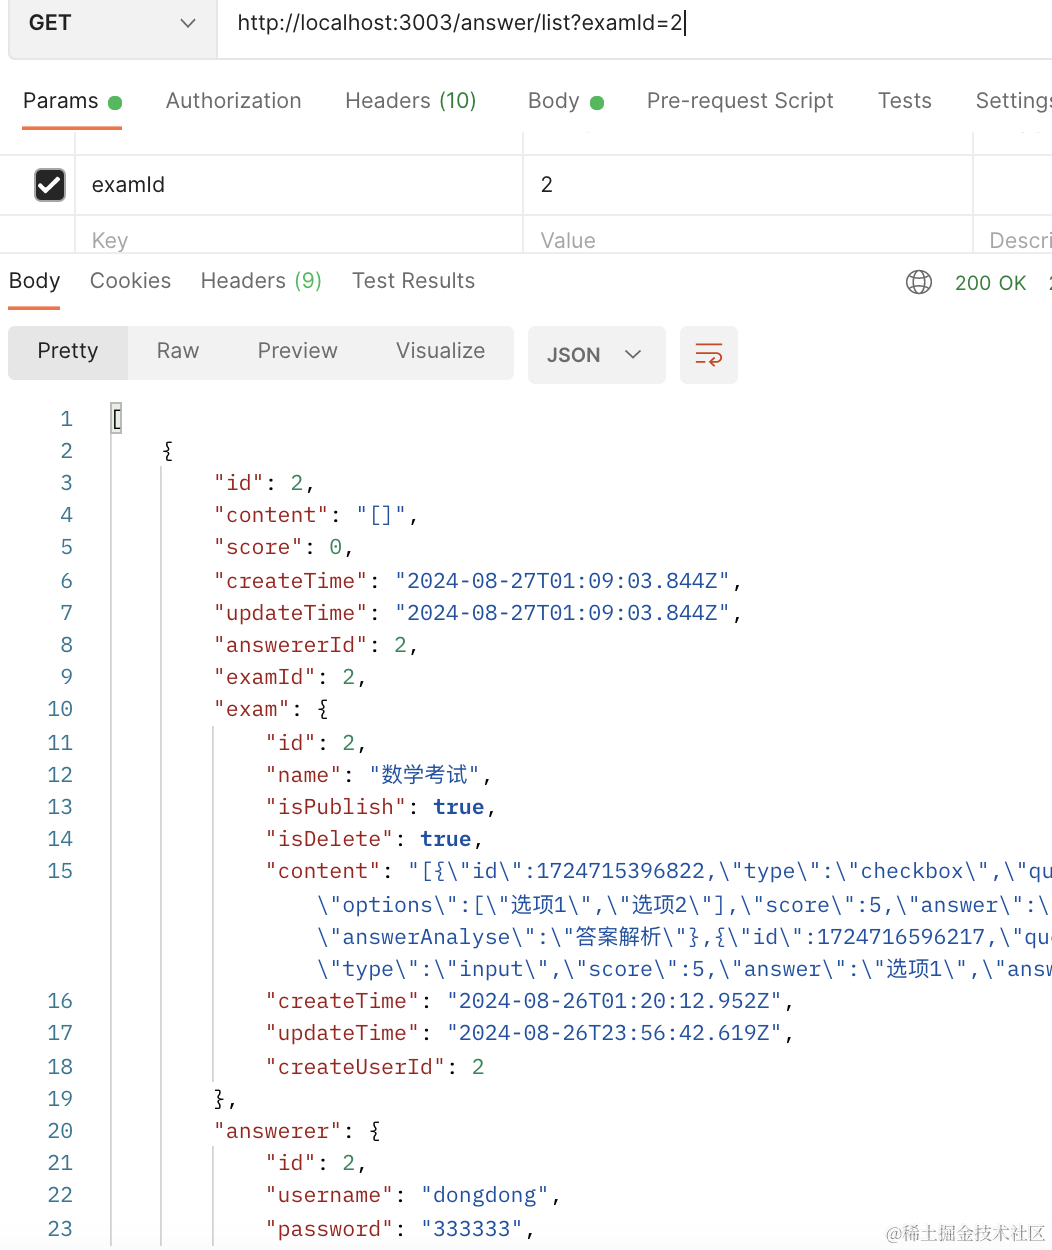Click the 200 OK status text
1052x1250 pixels.
pos(990,283)
